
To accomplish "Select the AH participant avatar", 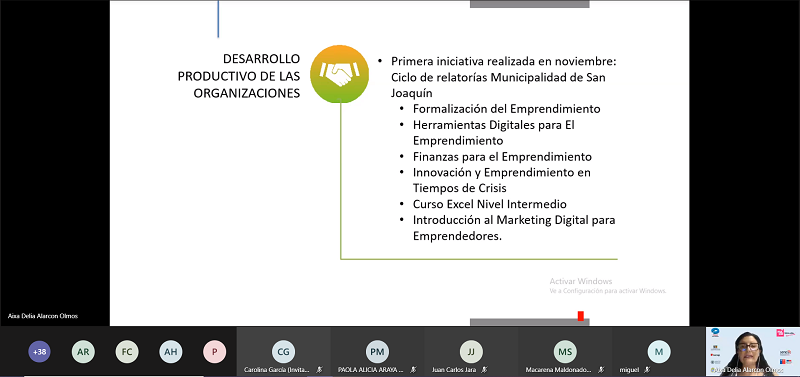I will point(171,351).
